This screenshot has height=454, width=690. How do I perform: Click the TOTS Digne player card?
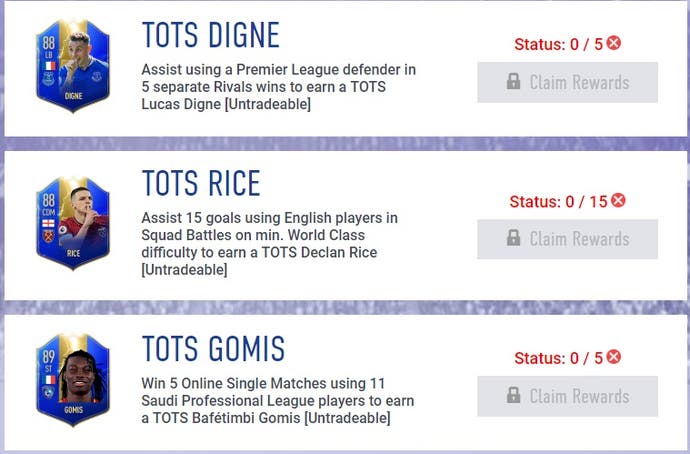[x=73, y=66]
